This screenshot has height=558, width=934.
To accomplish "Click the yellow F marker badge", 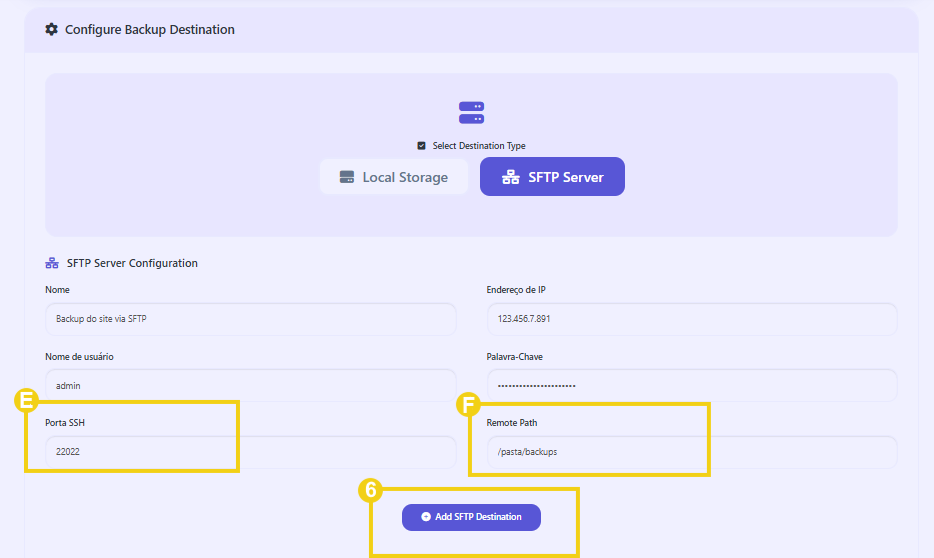I will click(x=467, y=404).
